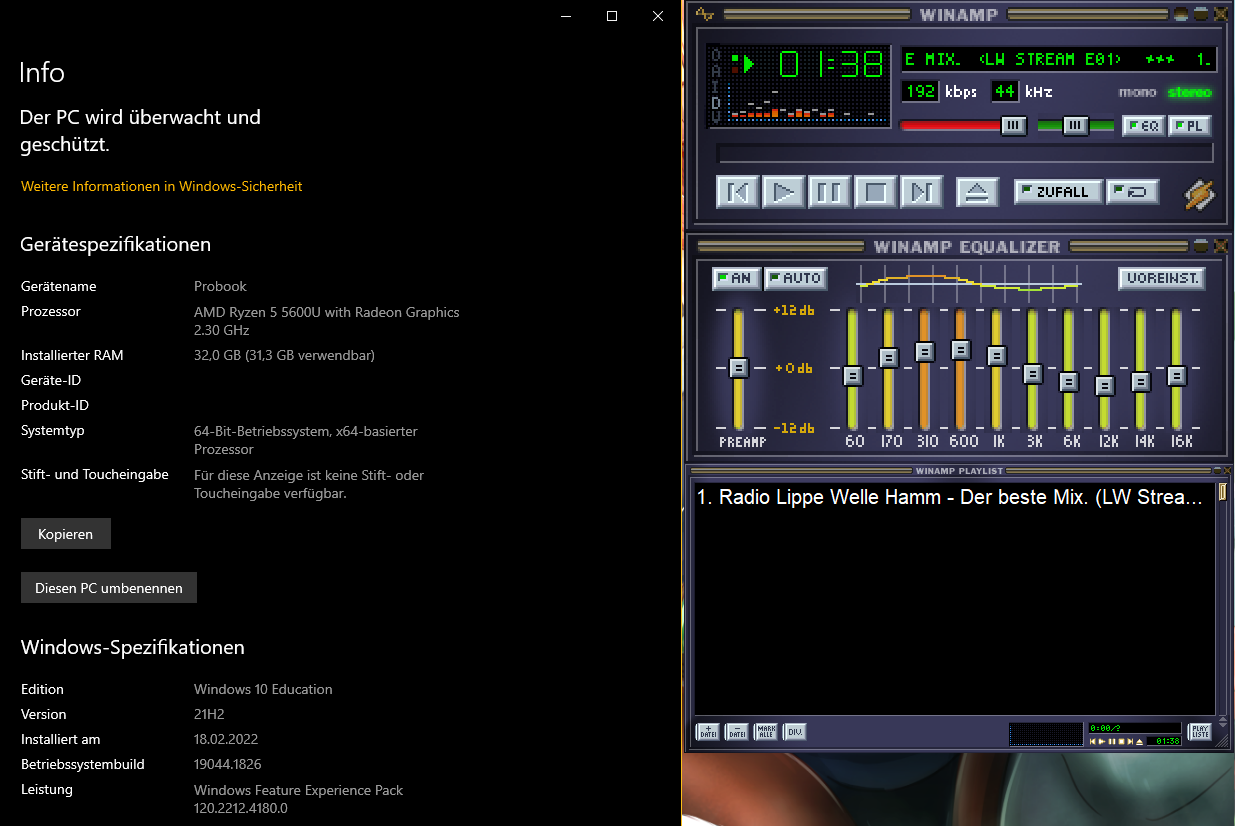This screenshot has height=826, width=1235.
Task: Stop playback with Winamp's large Stop button
Action: click(876, 191)
